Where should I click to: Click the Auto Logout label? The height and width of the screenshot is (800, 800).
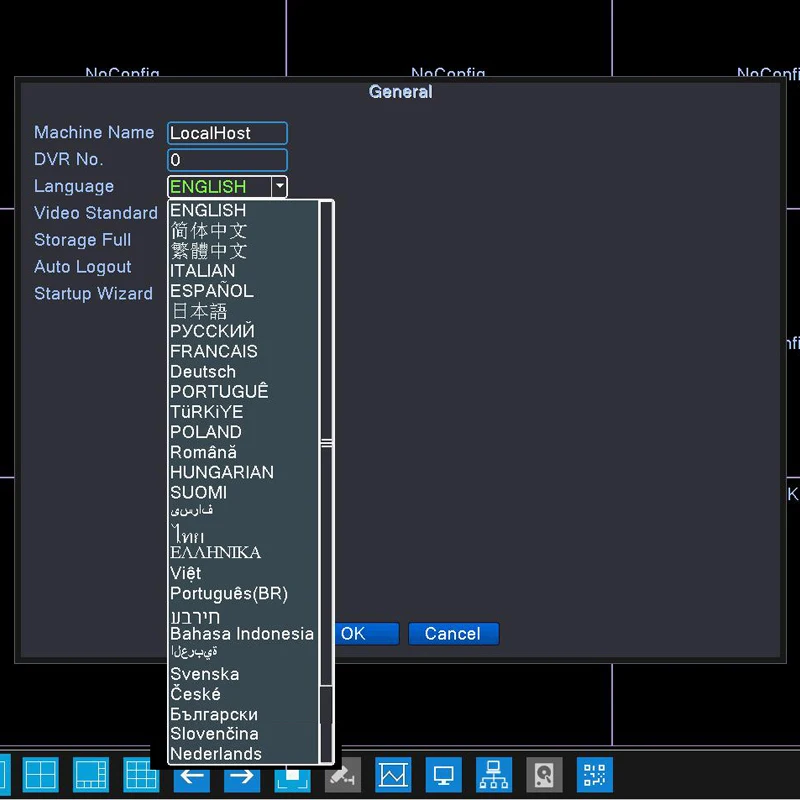(83, 267)
